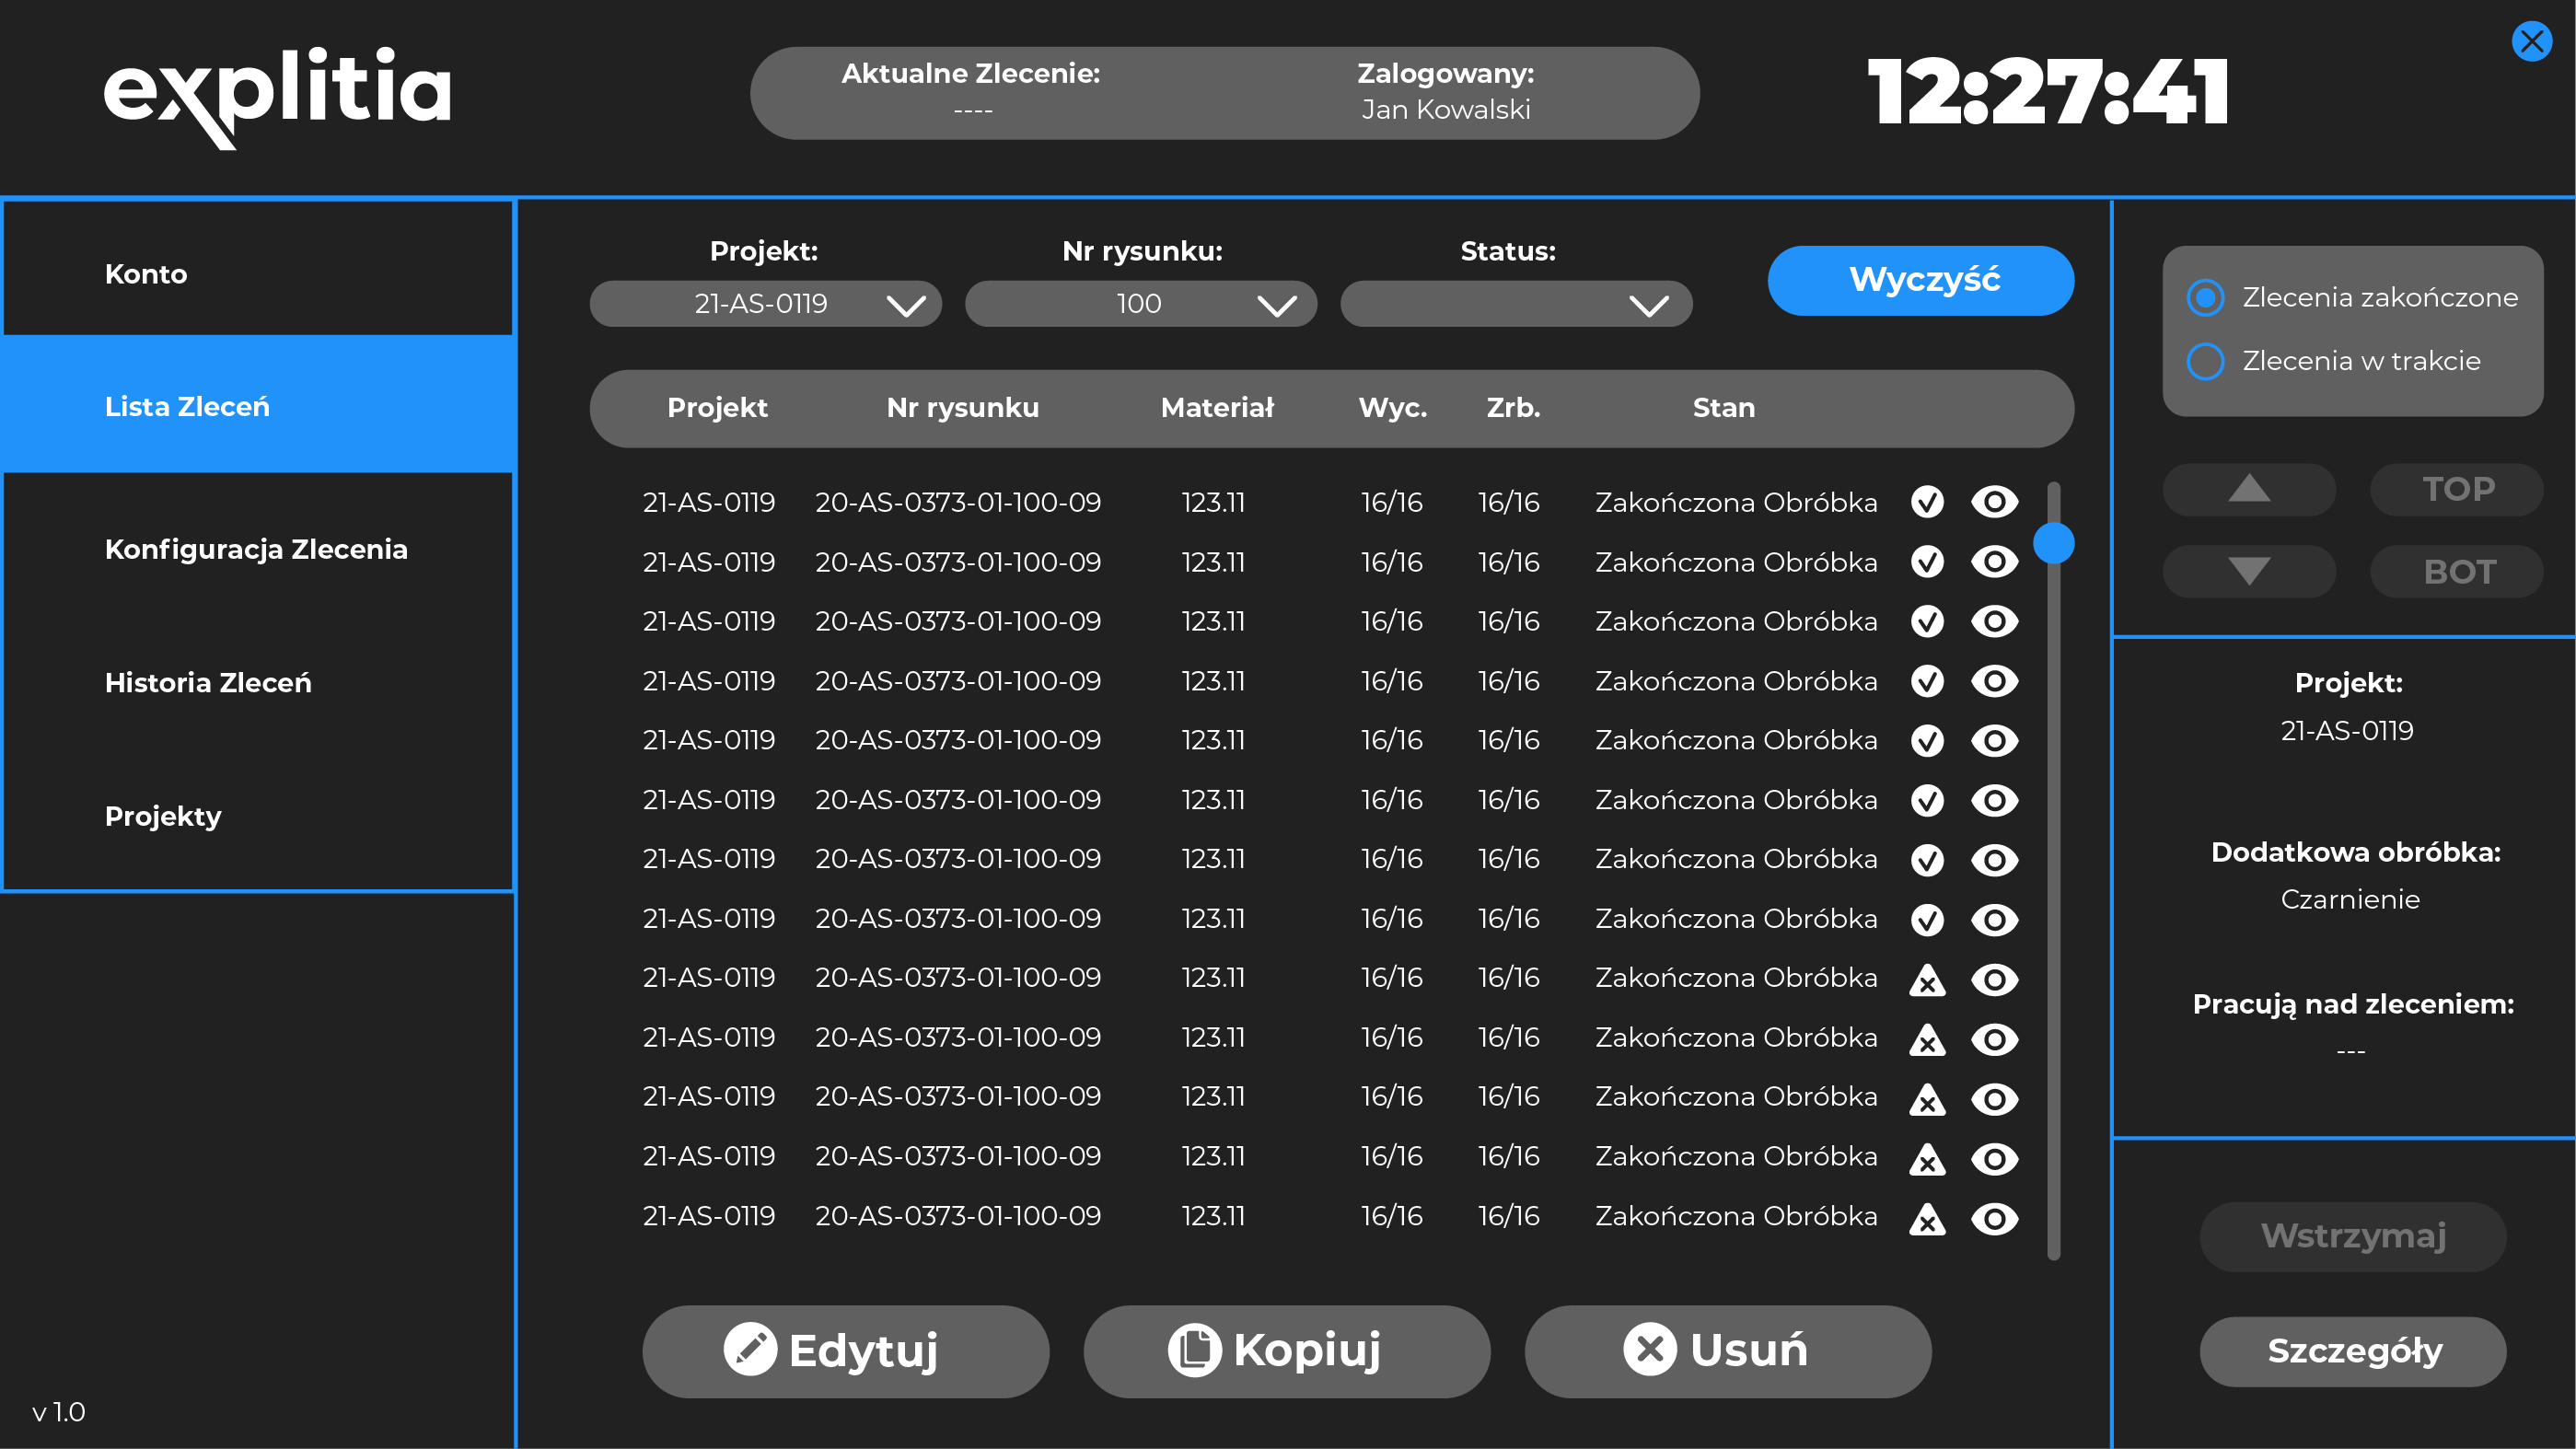Click the checkmark status icon in the third row
2576x1449 pixels.
(x=1927, y=621)
